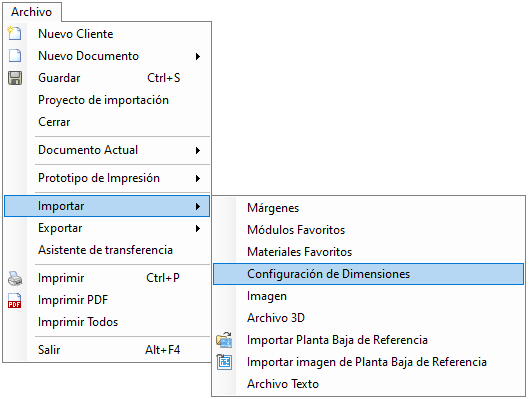Expand the Nuevo Documento submenu arrow
This screenshot has height=399, width=530.
click(x=198, y=56)
